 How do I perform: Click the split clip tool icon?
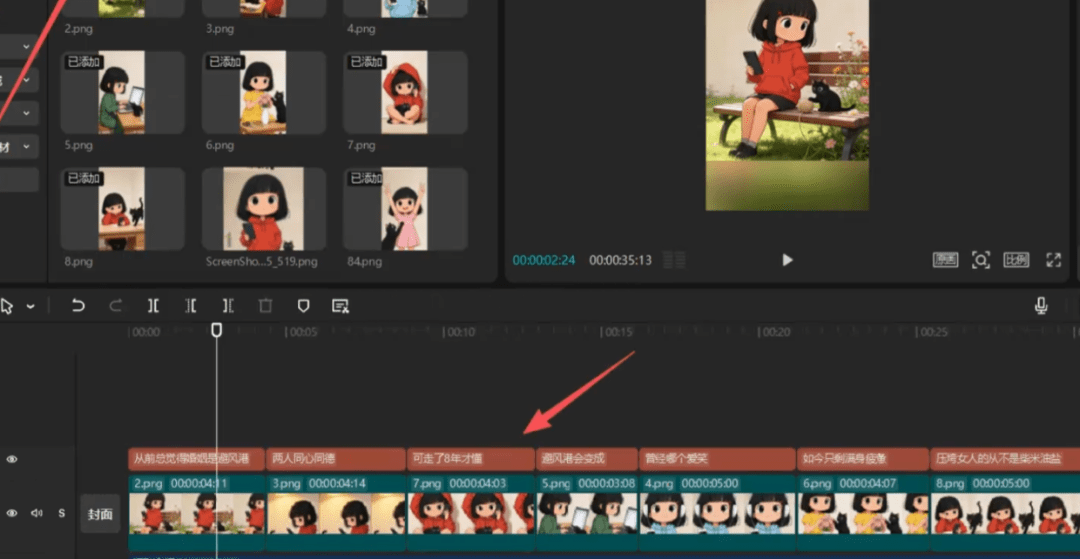pos(153,306)
